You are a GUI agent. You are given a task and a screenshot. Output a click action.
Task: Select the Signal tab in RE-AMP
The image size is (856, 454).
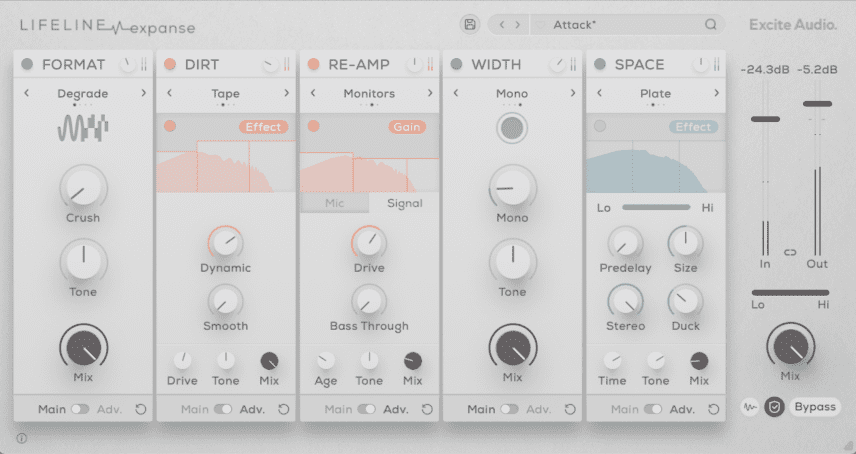tap(405, 203)
